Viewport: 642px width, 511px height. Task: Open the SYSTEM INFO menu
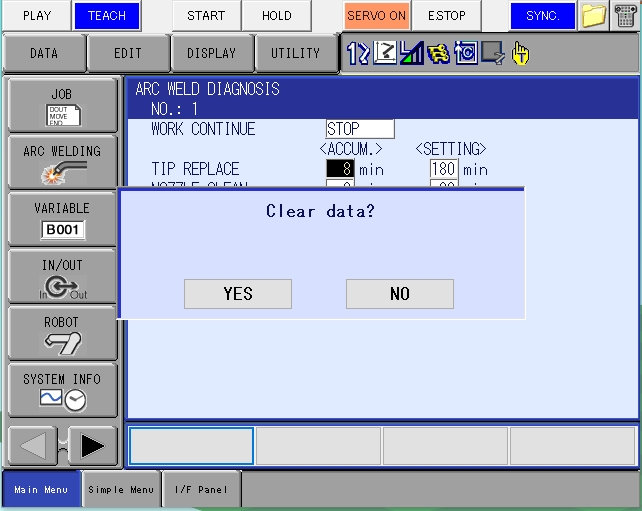(62, 390)
